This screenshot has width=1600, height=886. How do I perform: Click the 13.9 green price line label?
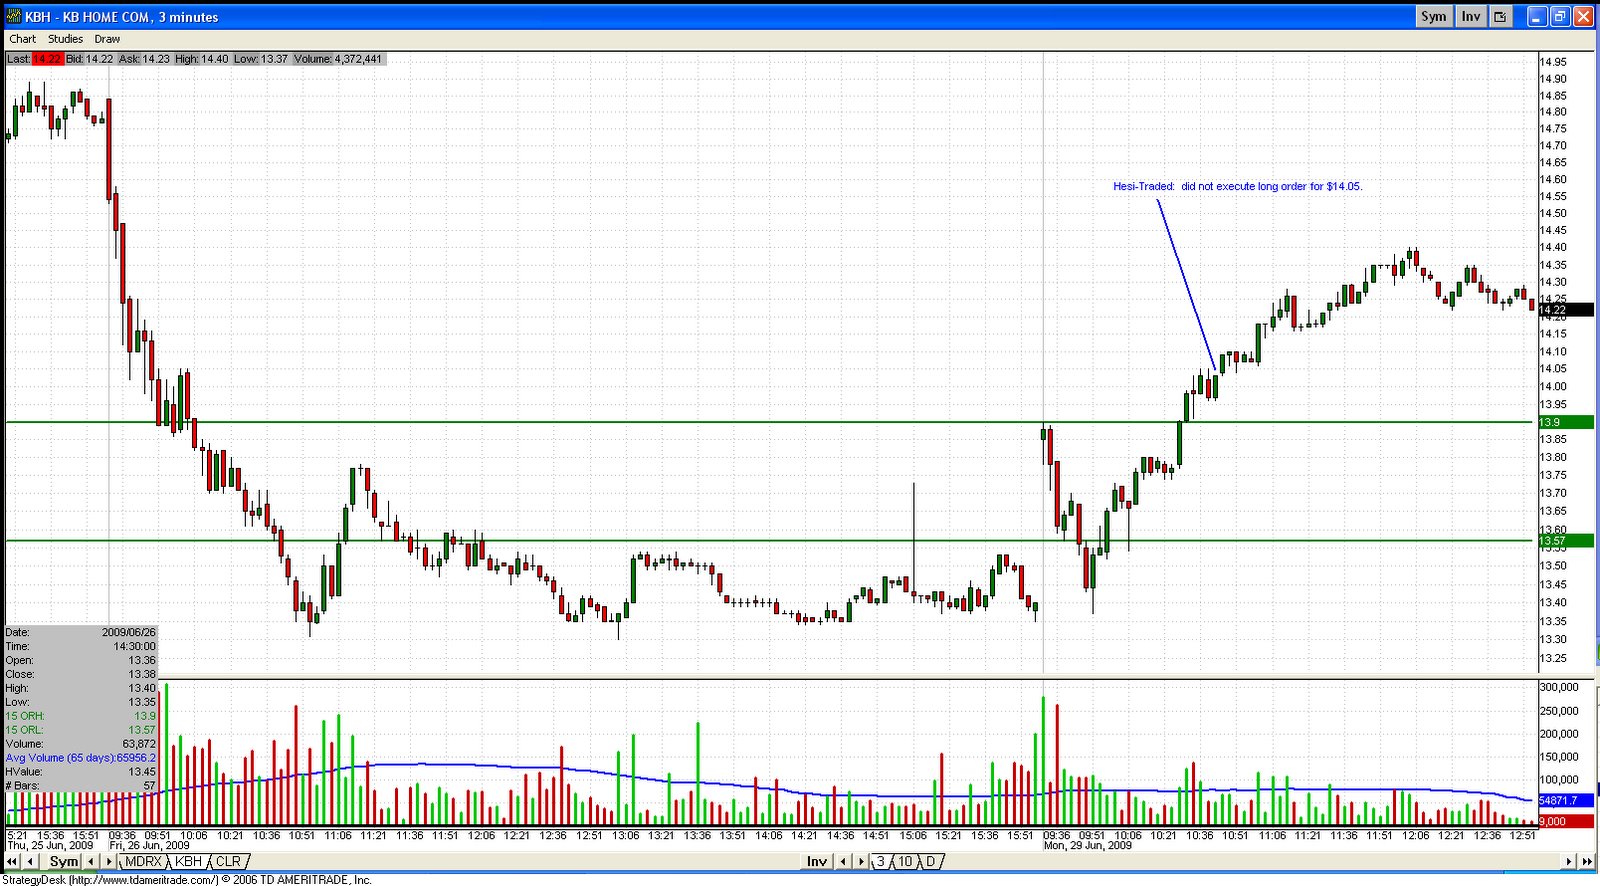coord(1565,422)
